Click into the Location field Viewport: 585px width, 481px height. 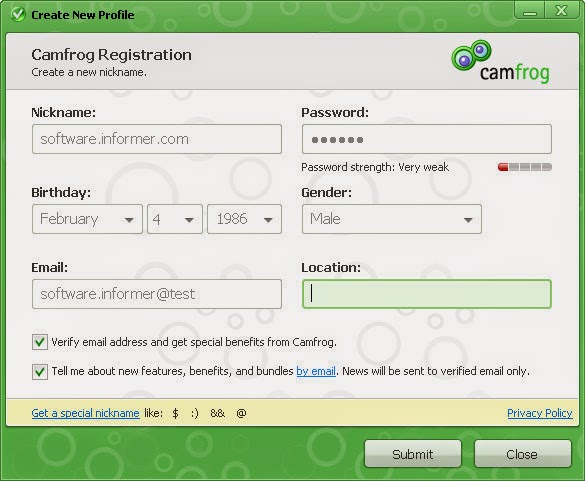[427, 294]
